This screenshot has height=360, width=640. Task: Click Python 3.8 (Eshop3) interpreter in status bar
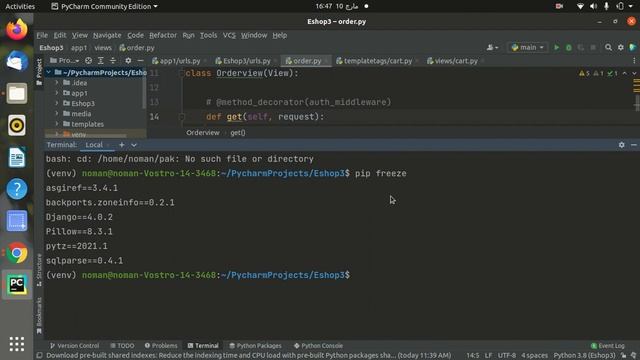pyautogui.click(x=584, y=356)
